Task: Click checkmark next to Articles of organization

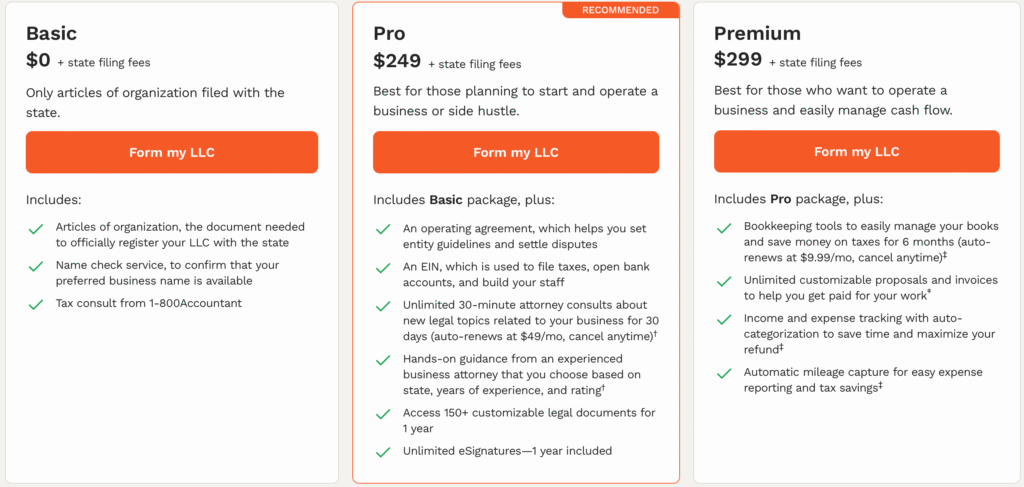Action: pos(36,229)
